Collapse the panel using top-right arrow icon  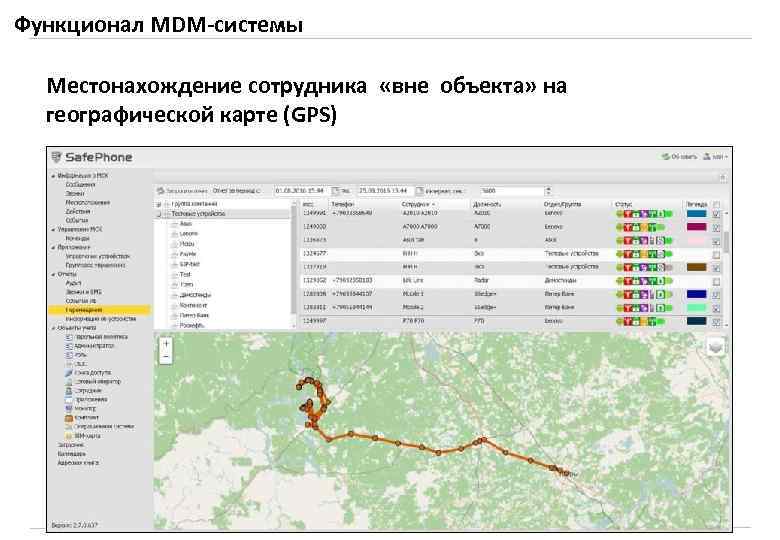click(x=723, y=178)
